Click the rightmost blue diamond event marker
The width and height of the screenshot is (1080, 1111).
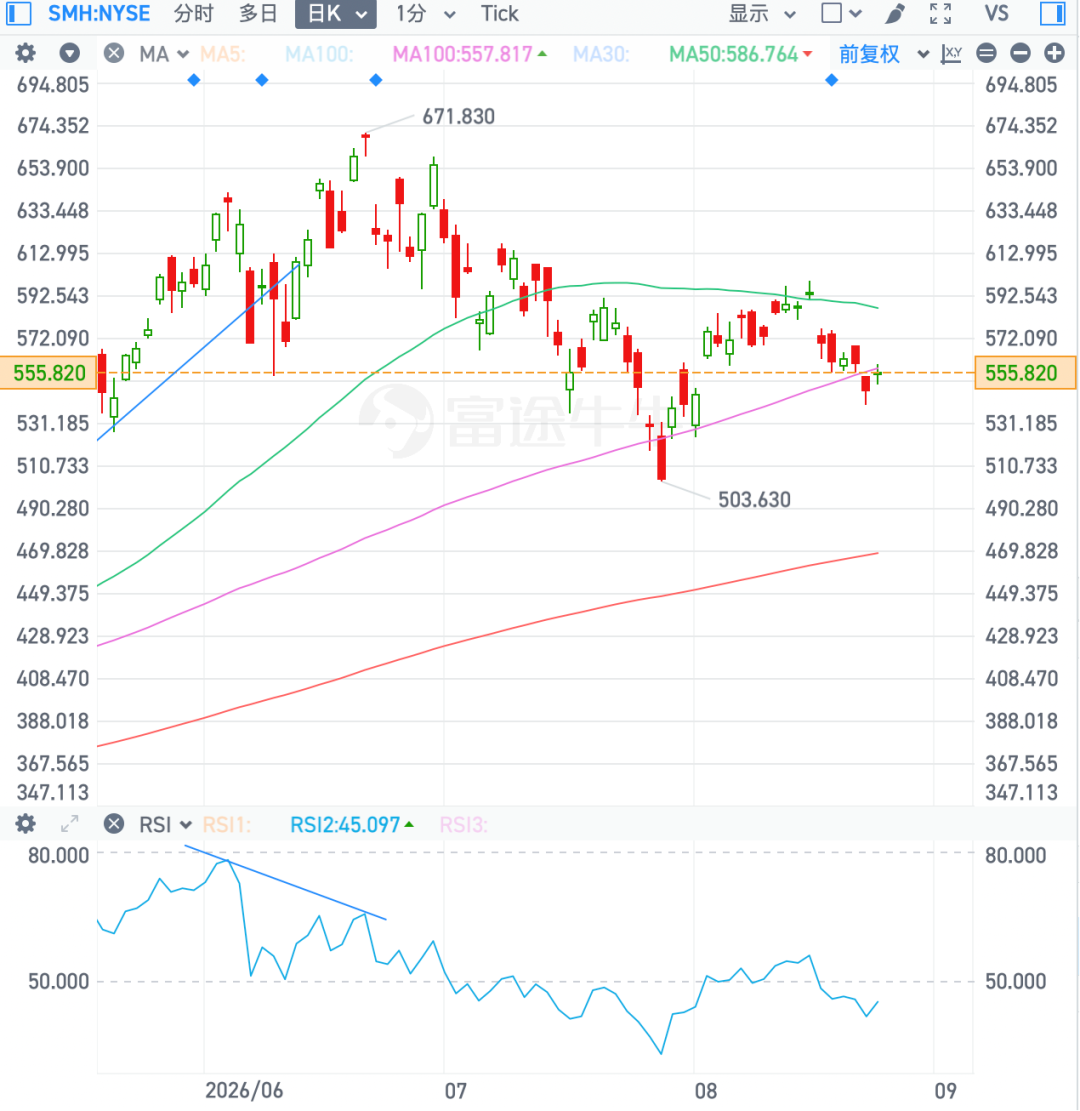click(832, 80)
